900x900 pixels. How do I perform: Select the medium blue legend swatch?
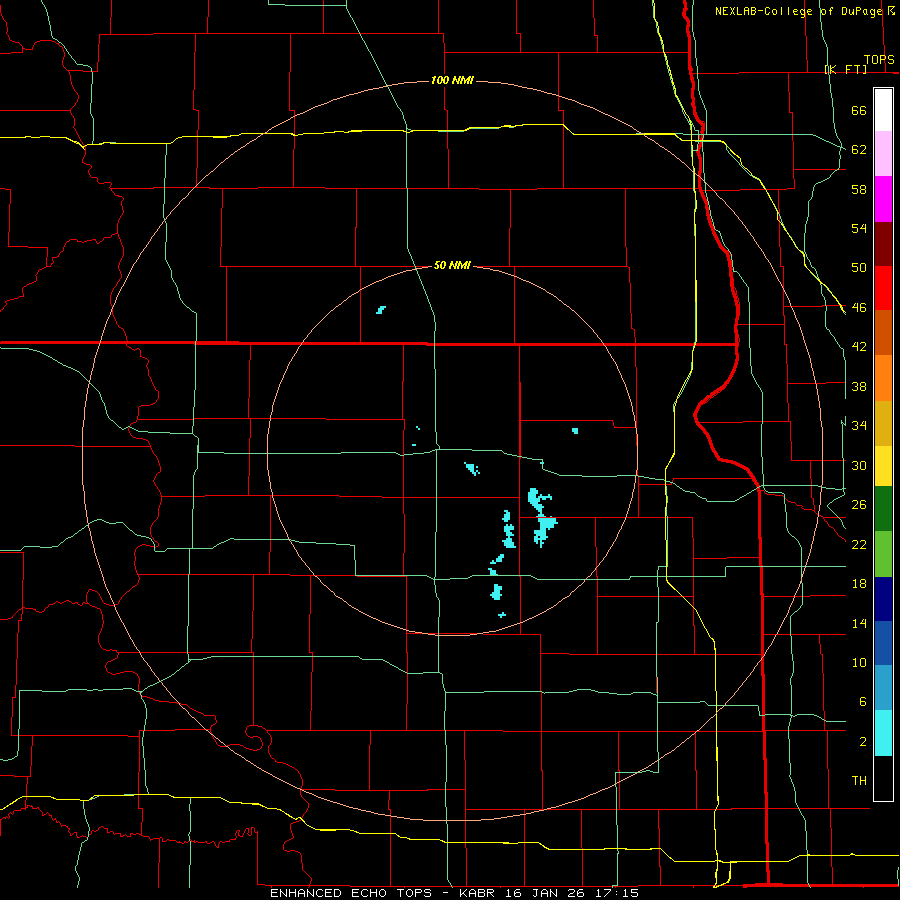883,643
